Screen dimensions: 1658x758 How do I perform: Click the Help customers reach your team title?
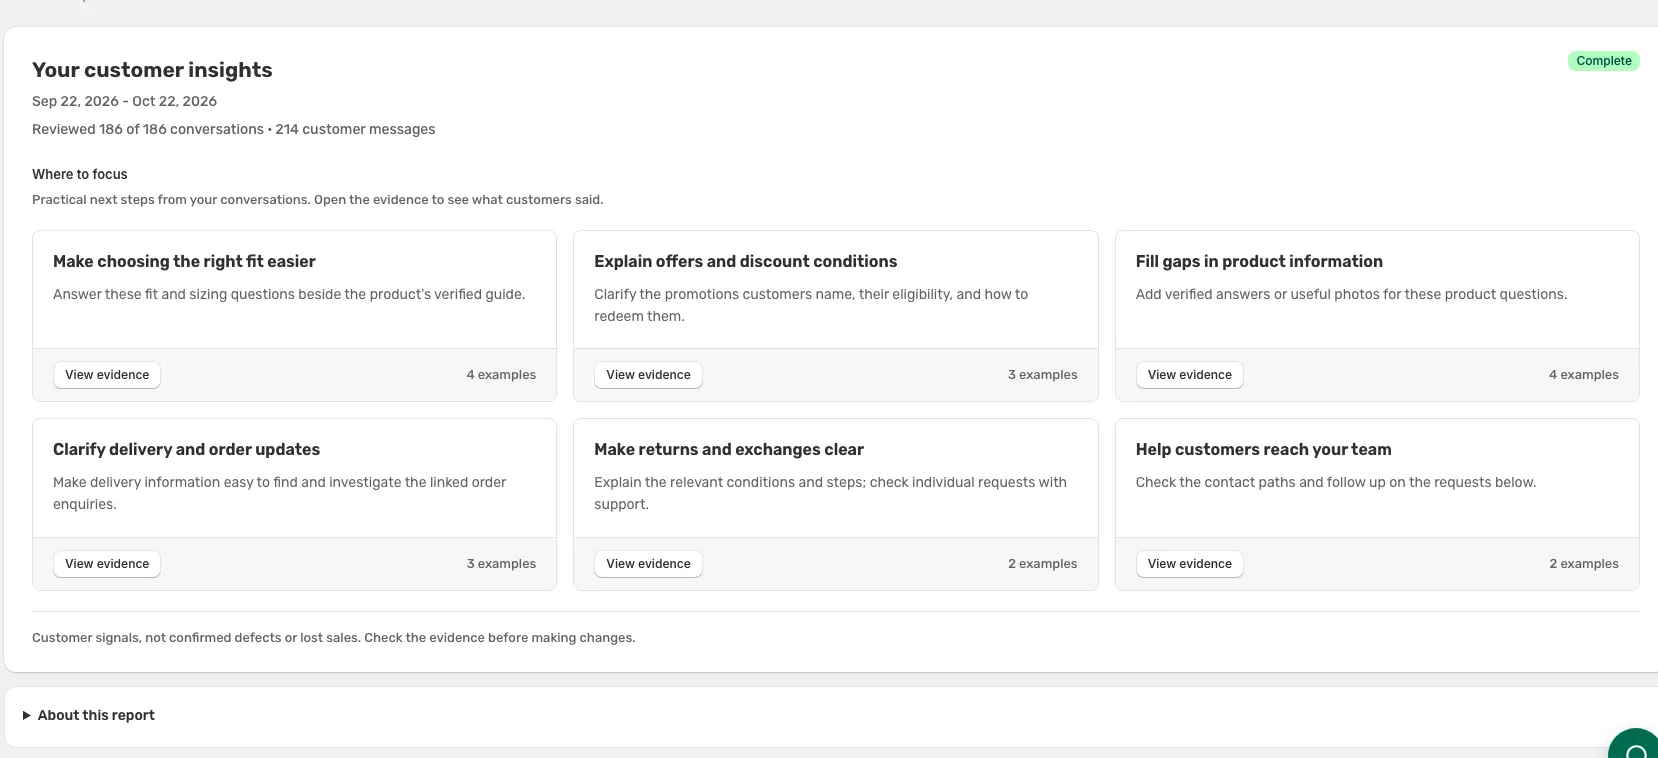coord(1263,449)
